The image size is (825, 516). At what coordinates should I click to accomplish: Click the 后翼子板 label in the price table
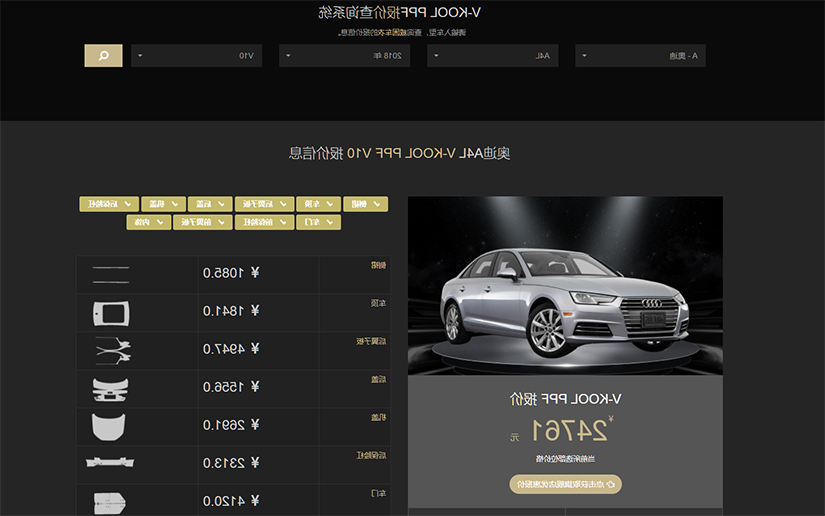[371, 341]
